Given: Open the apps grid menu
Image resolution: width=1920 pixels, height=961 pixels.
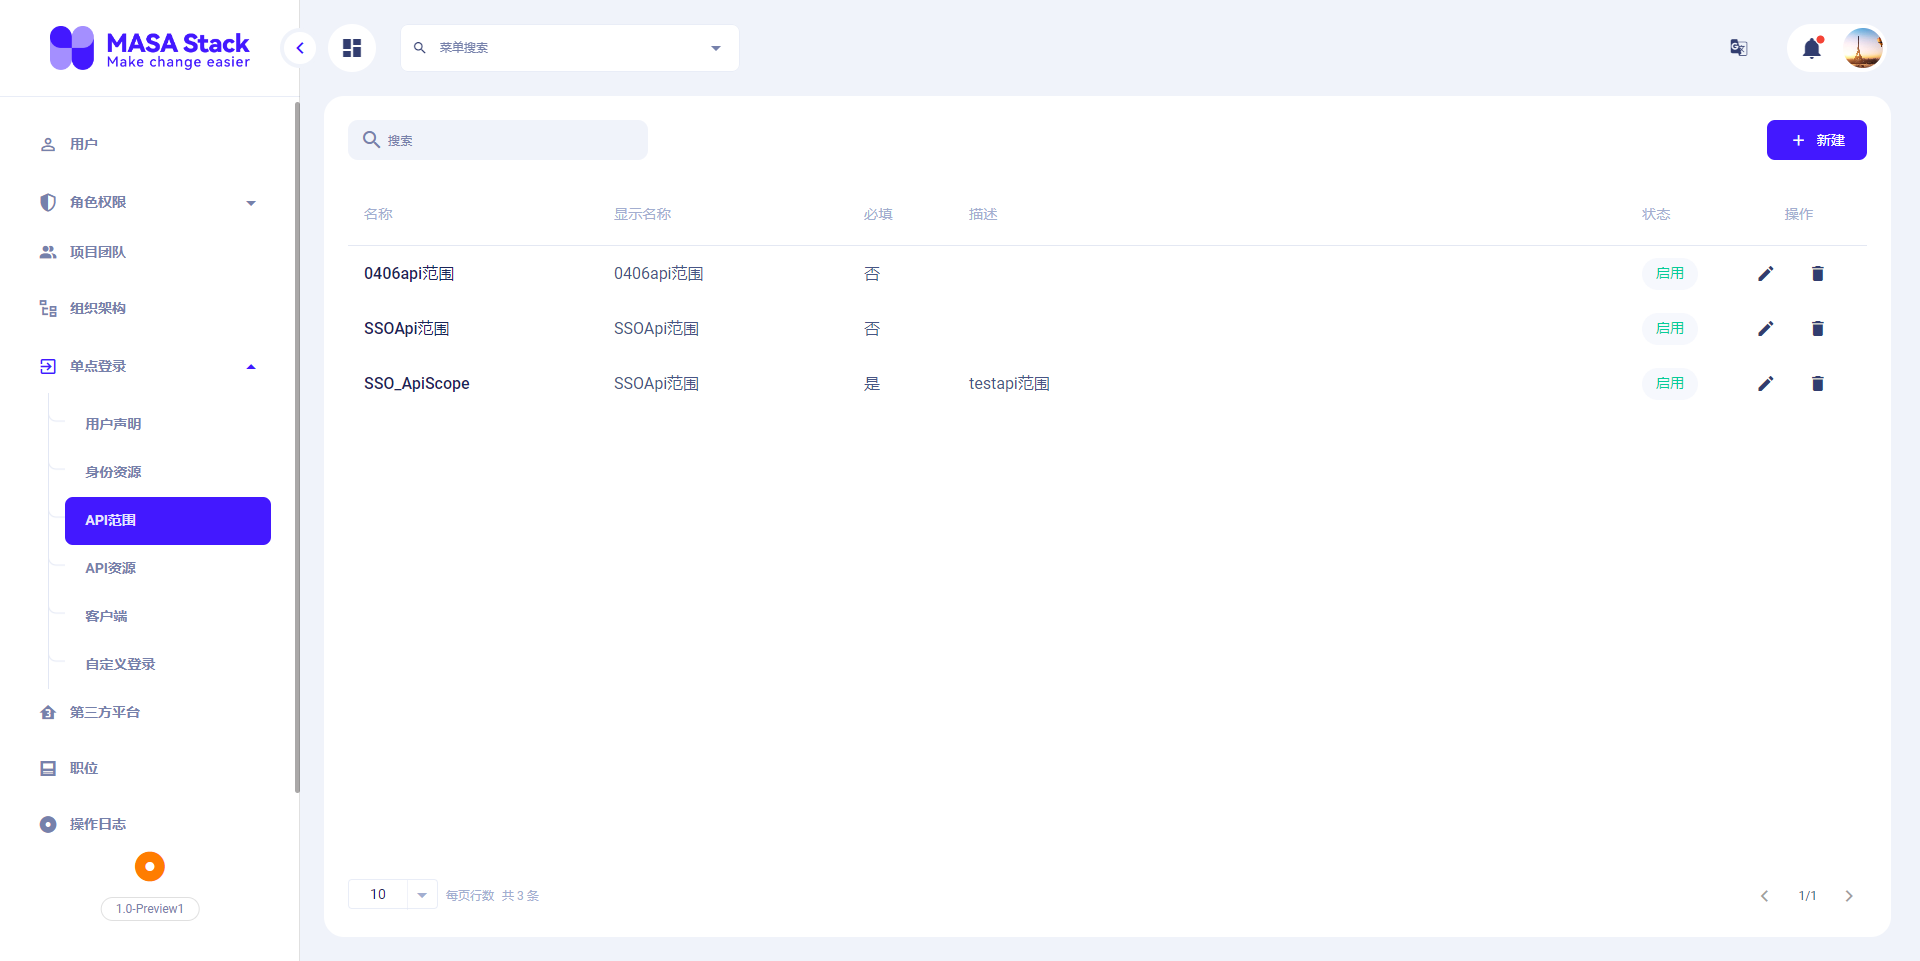Looking at the screenshot, I should pos(351,47).
